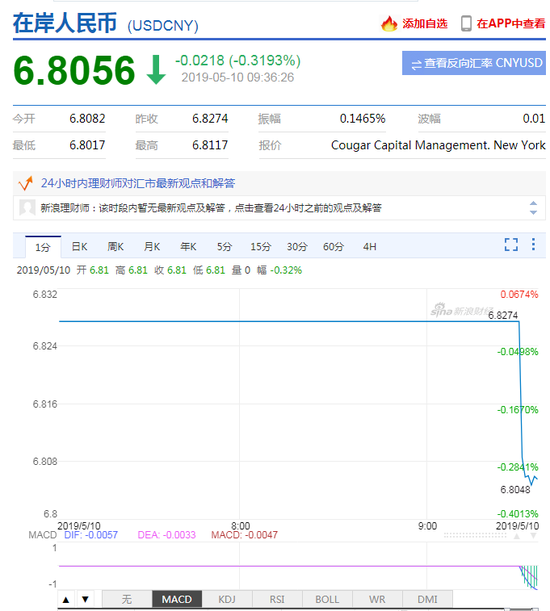The width and height of the screenshot is (550, 611).
Task: Select the 无 indicator option
Action: coord(127,599)
